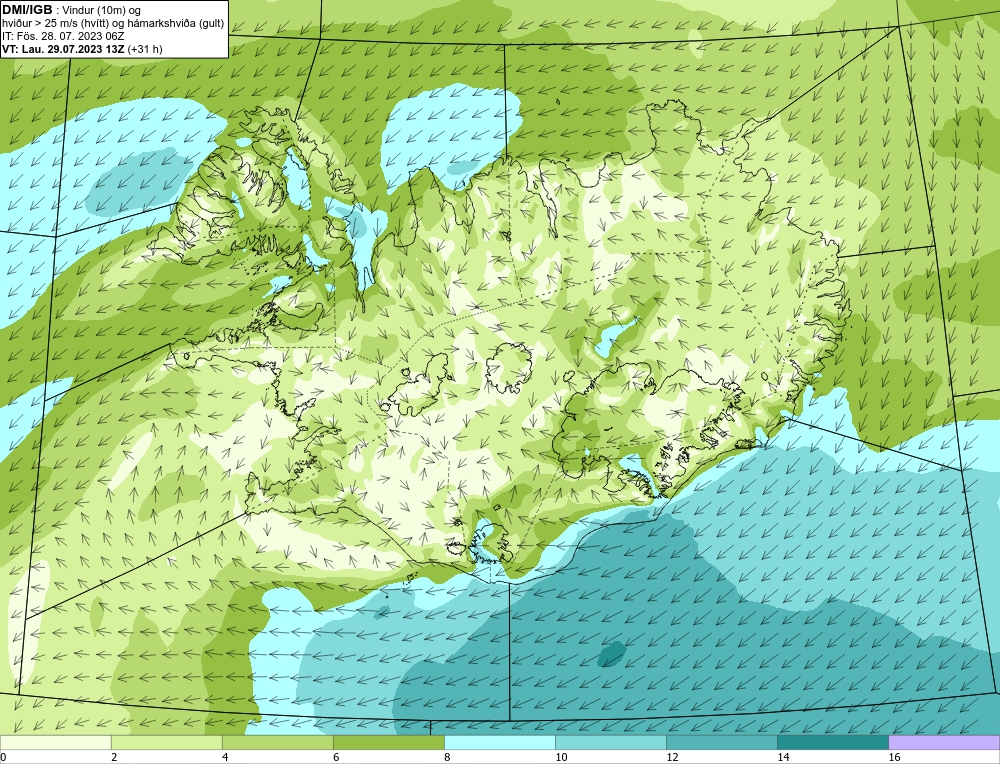This screenshot has width=1000, height=764.
Task: Click the legend scale number 16
Action: [894, 757]
